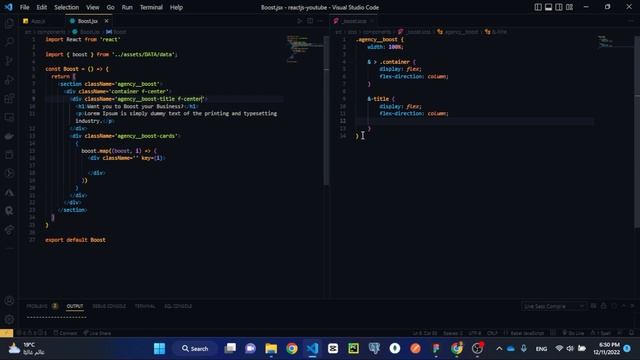
Task: Click the CRLF end of line indicator
Action: (x=493, y=333)
